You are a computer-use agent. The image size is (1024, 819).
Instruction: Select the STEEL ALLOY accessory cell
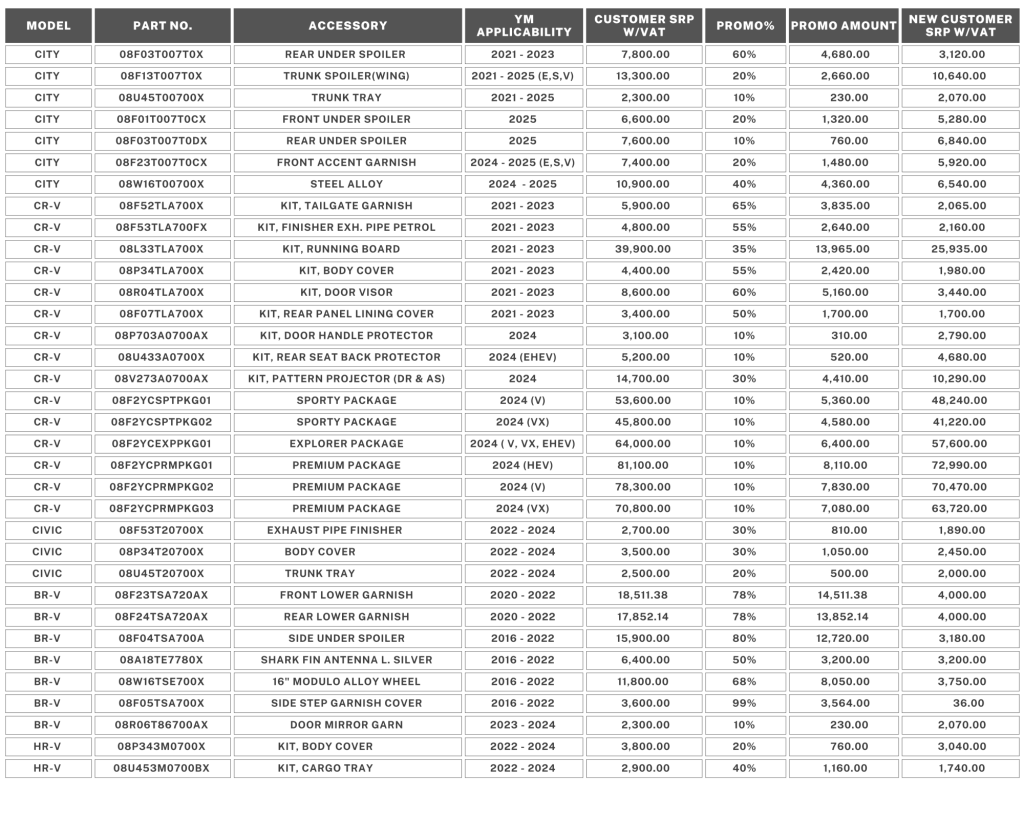(347, 184)
